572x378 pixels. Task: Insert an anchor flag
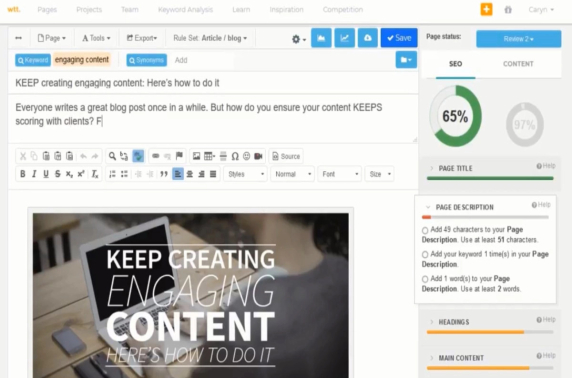coord(179,156)
